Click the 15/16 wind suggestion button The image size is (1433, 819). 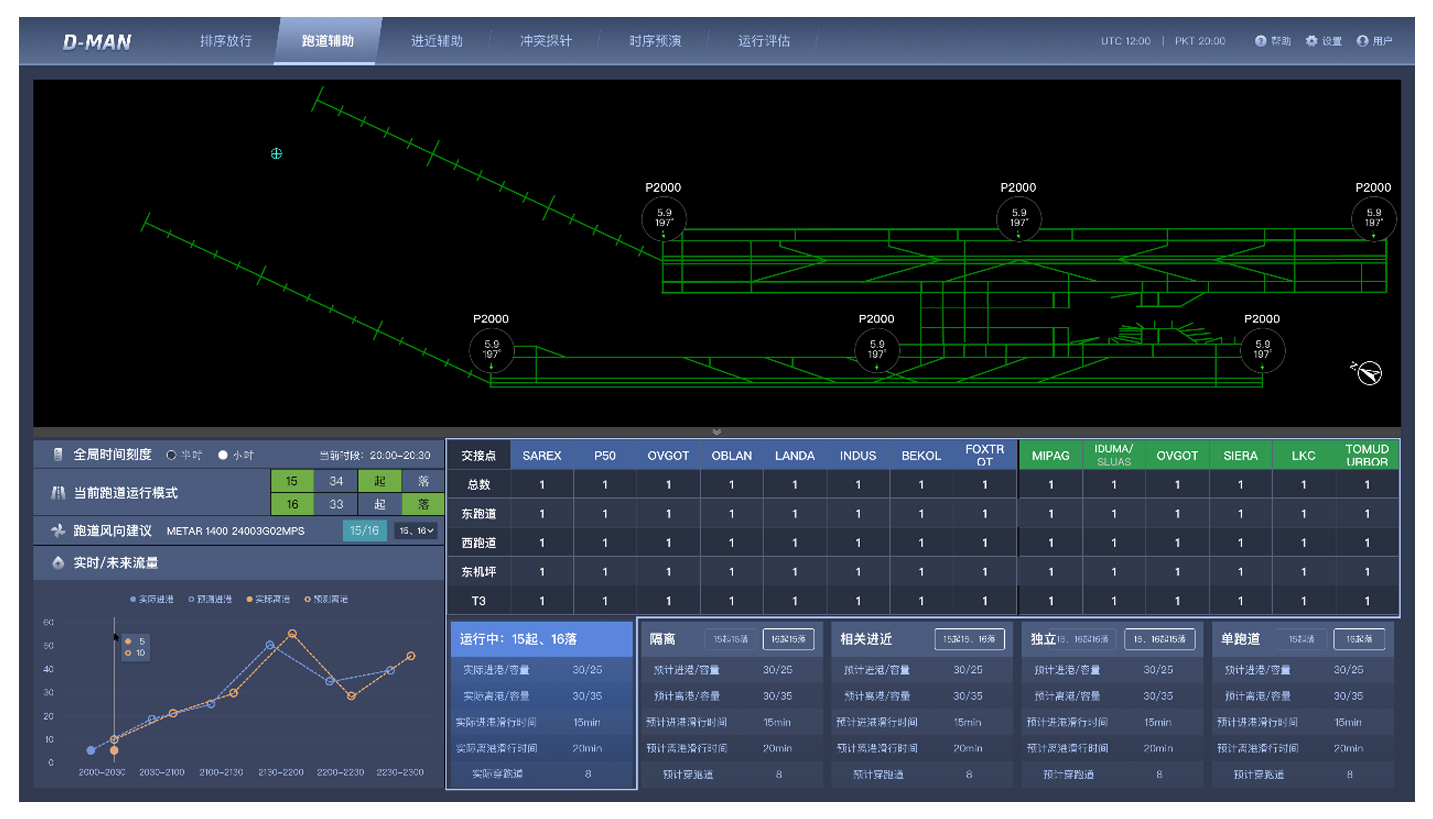(x=363, y=531)
